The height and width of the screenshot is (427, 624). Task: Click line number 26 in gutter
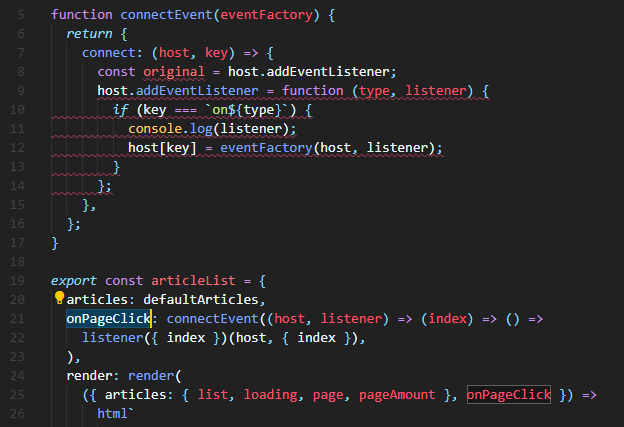(17, 414)
